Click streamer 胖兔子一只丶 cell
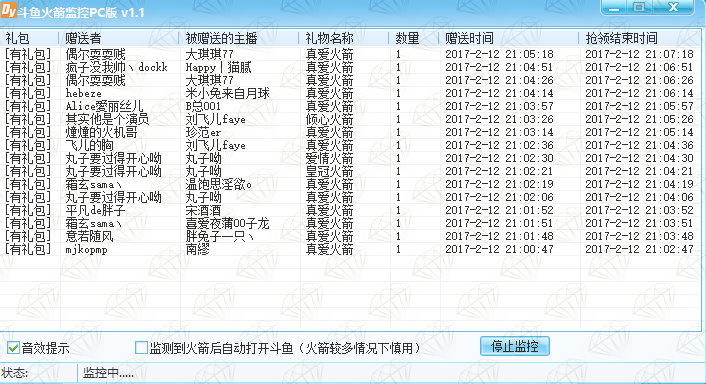This screenshot has height=384, width=706. [x=219, y=236]
